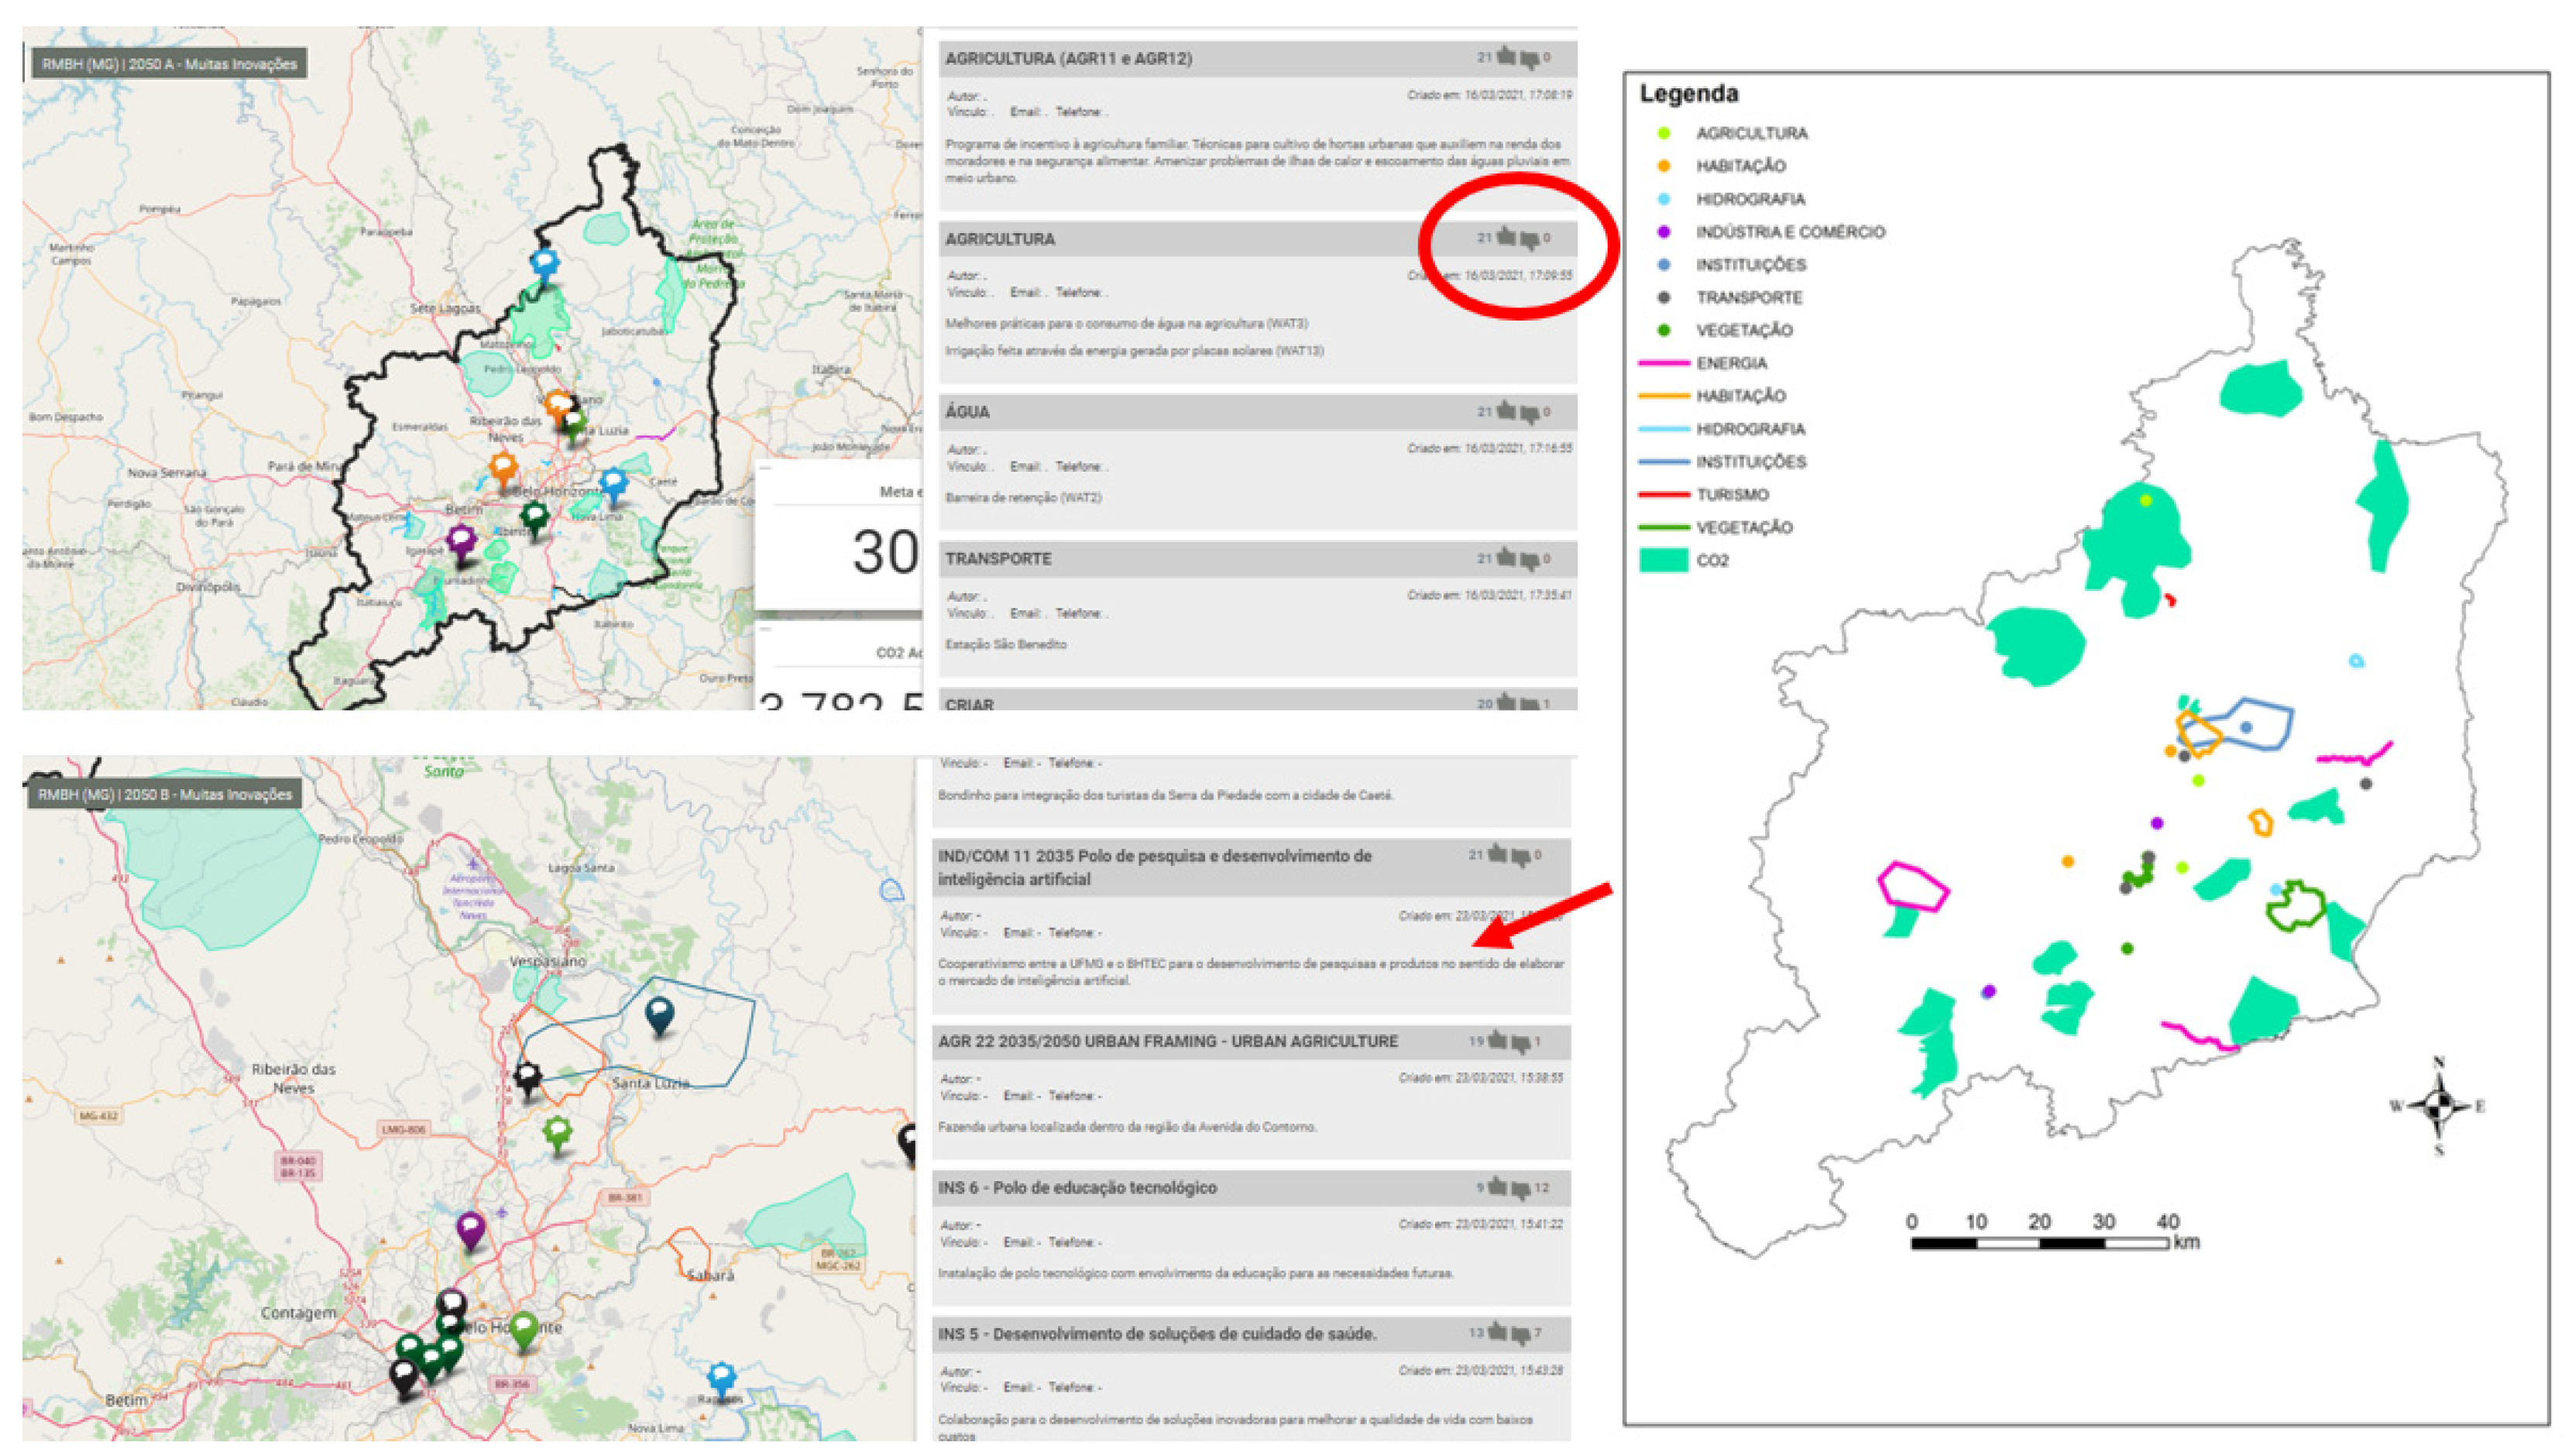The image size is (2572, 1456).
Task: Like the TRANSPORTE proposal
Action: point(1505,558)
